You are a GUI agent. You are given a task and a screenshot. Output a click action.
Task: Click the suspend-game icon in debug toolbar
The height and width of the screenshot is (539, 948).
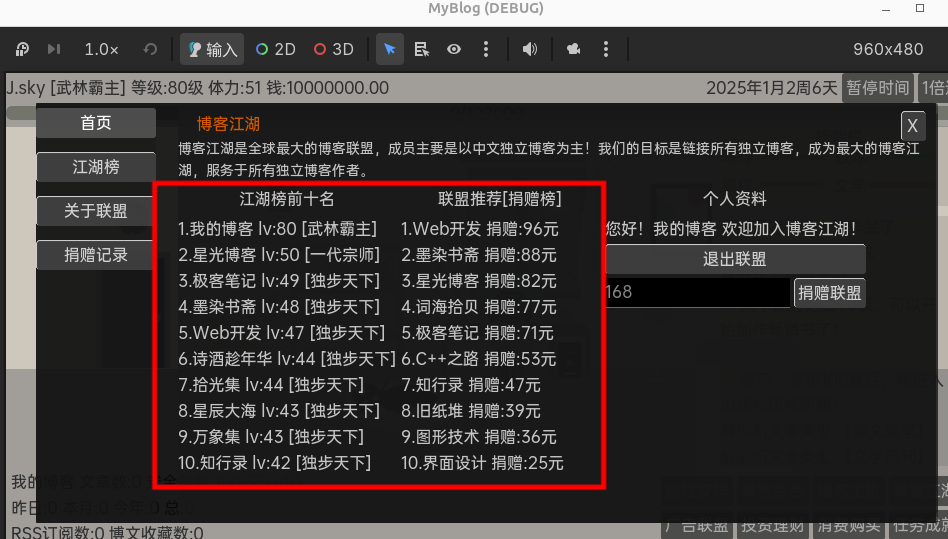(22, 49)
